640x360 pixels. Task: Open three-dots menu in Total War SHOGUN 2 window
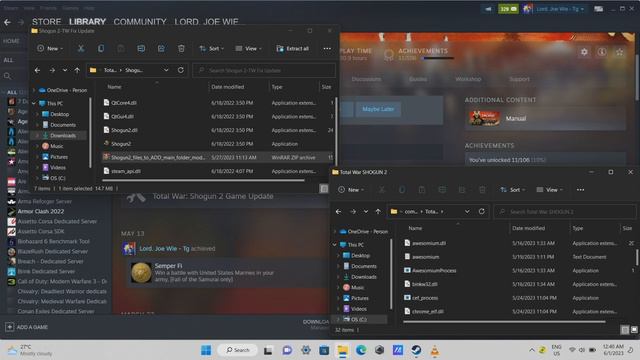click(x=580, y=190)
